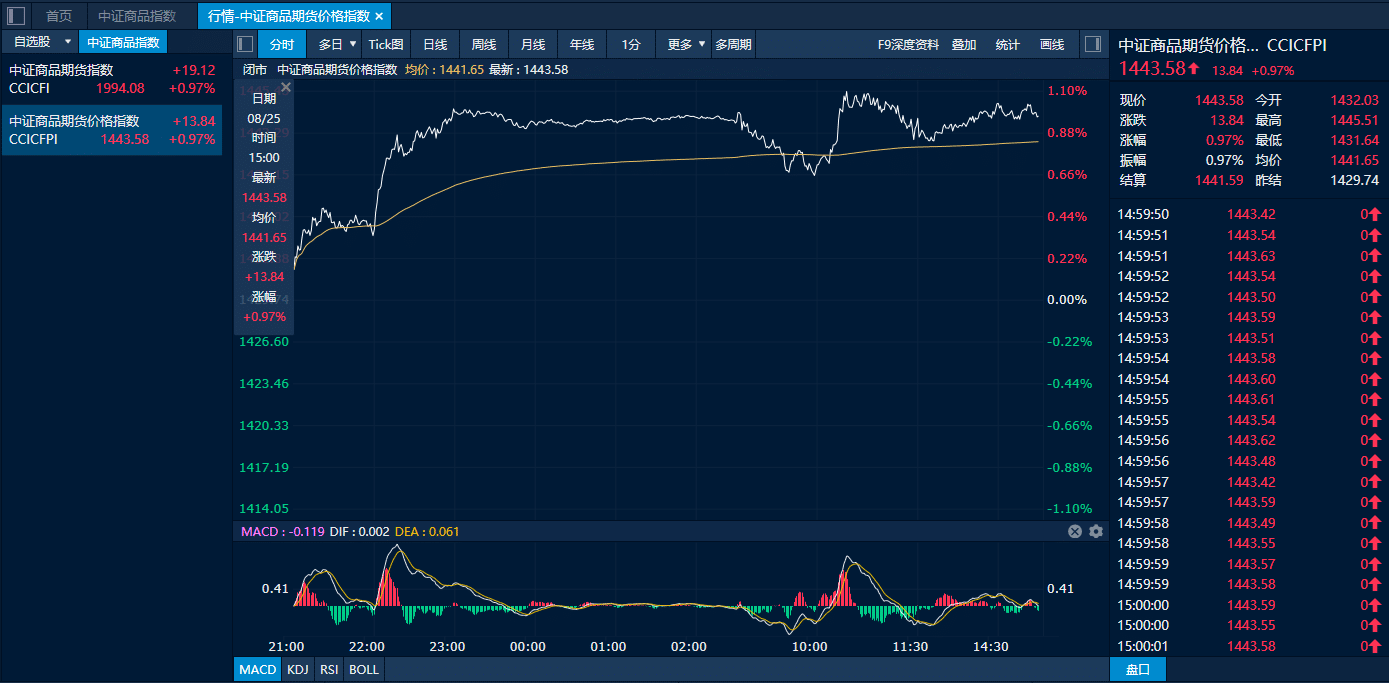Open F9深度资料 detailed info

click(908, 44)
